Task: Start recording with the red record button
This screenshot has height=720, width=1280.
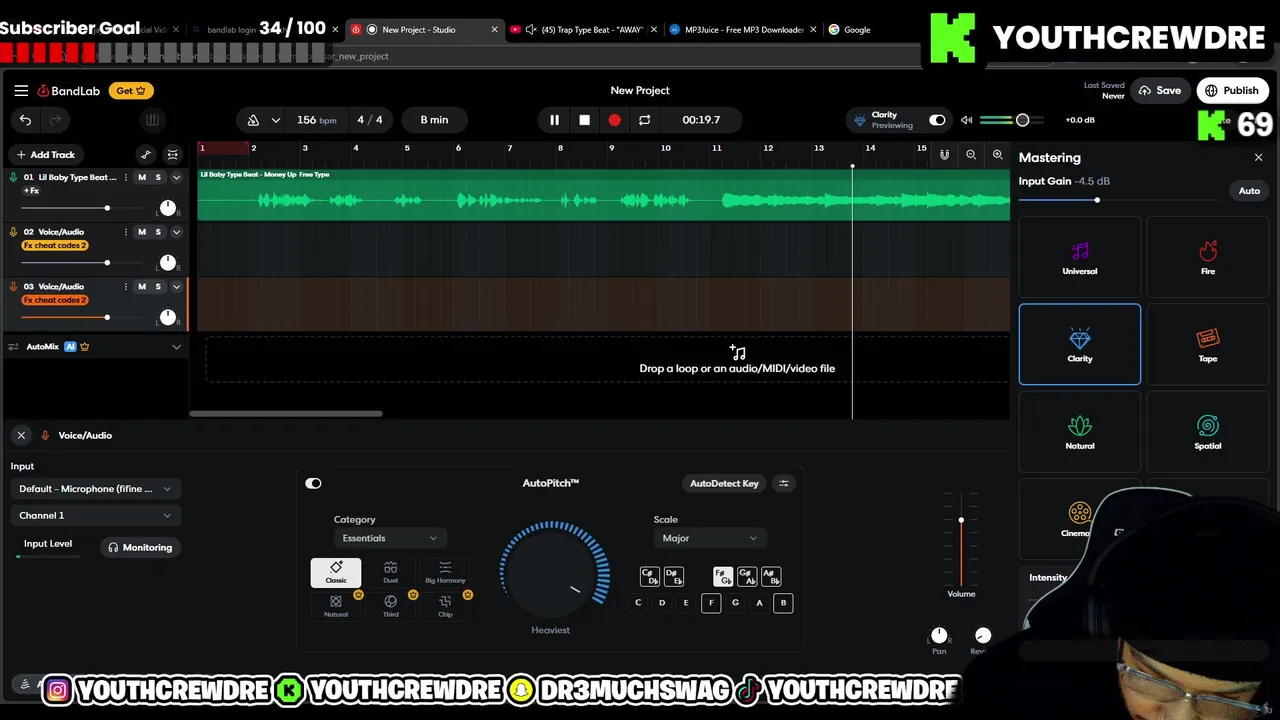Action: pos(614,120)
